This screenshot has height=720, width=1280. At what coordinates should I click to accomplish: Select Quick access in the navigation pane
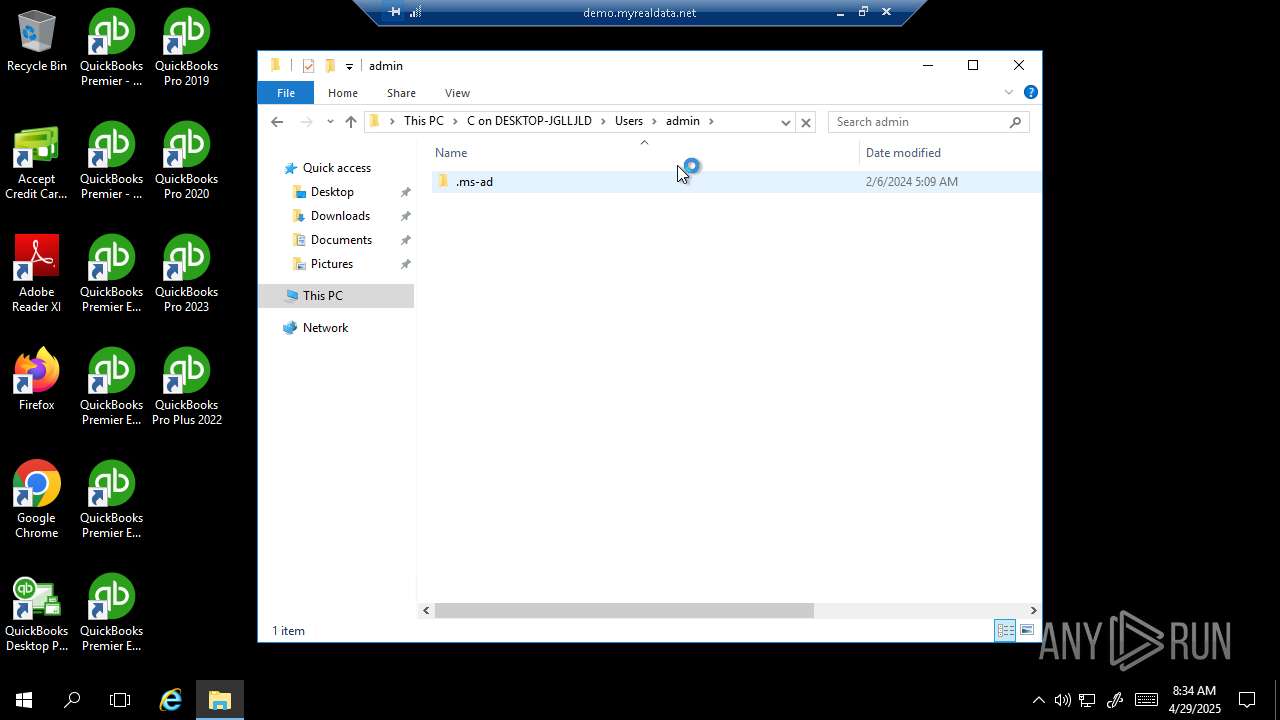pyautogui.click(x=336, y=168)
